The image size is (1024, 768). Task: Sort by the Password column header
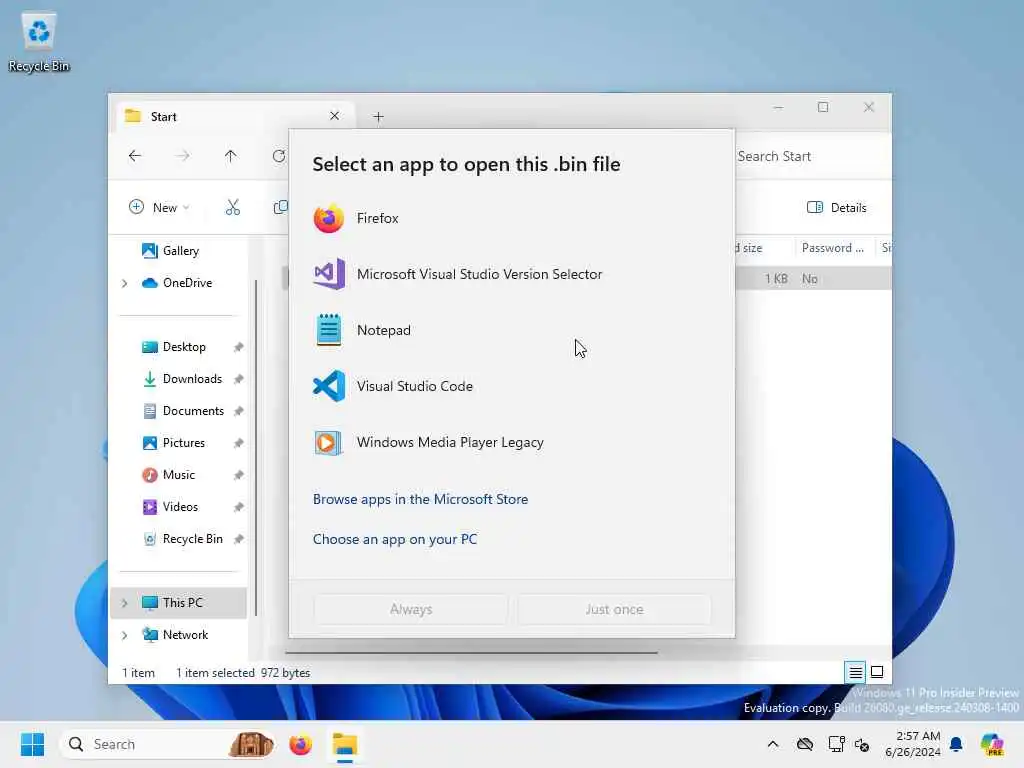[835, 248]
